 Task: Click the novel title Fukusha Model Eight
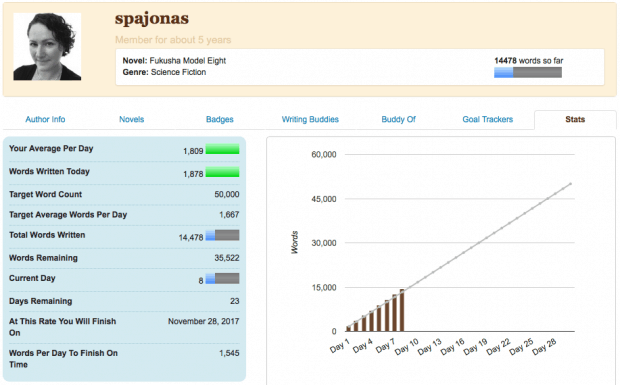tap(187, 60)
